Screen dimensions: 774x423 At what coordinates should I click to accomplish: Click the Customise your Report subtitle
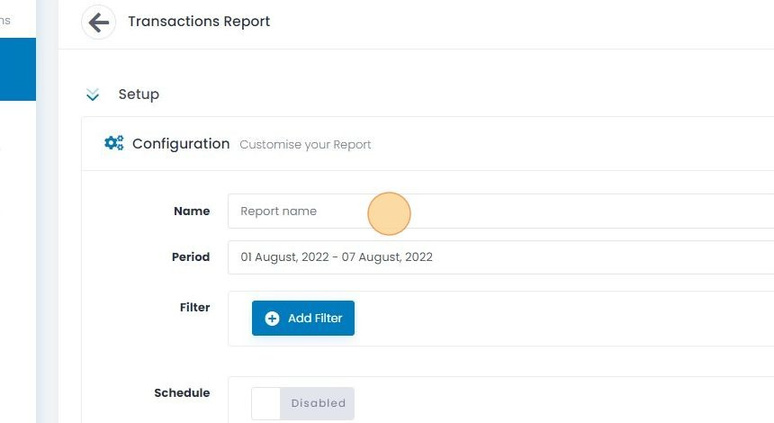[x=305, y=145]
